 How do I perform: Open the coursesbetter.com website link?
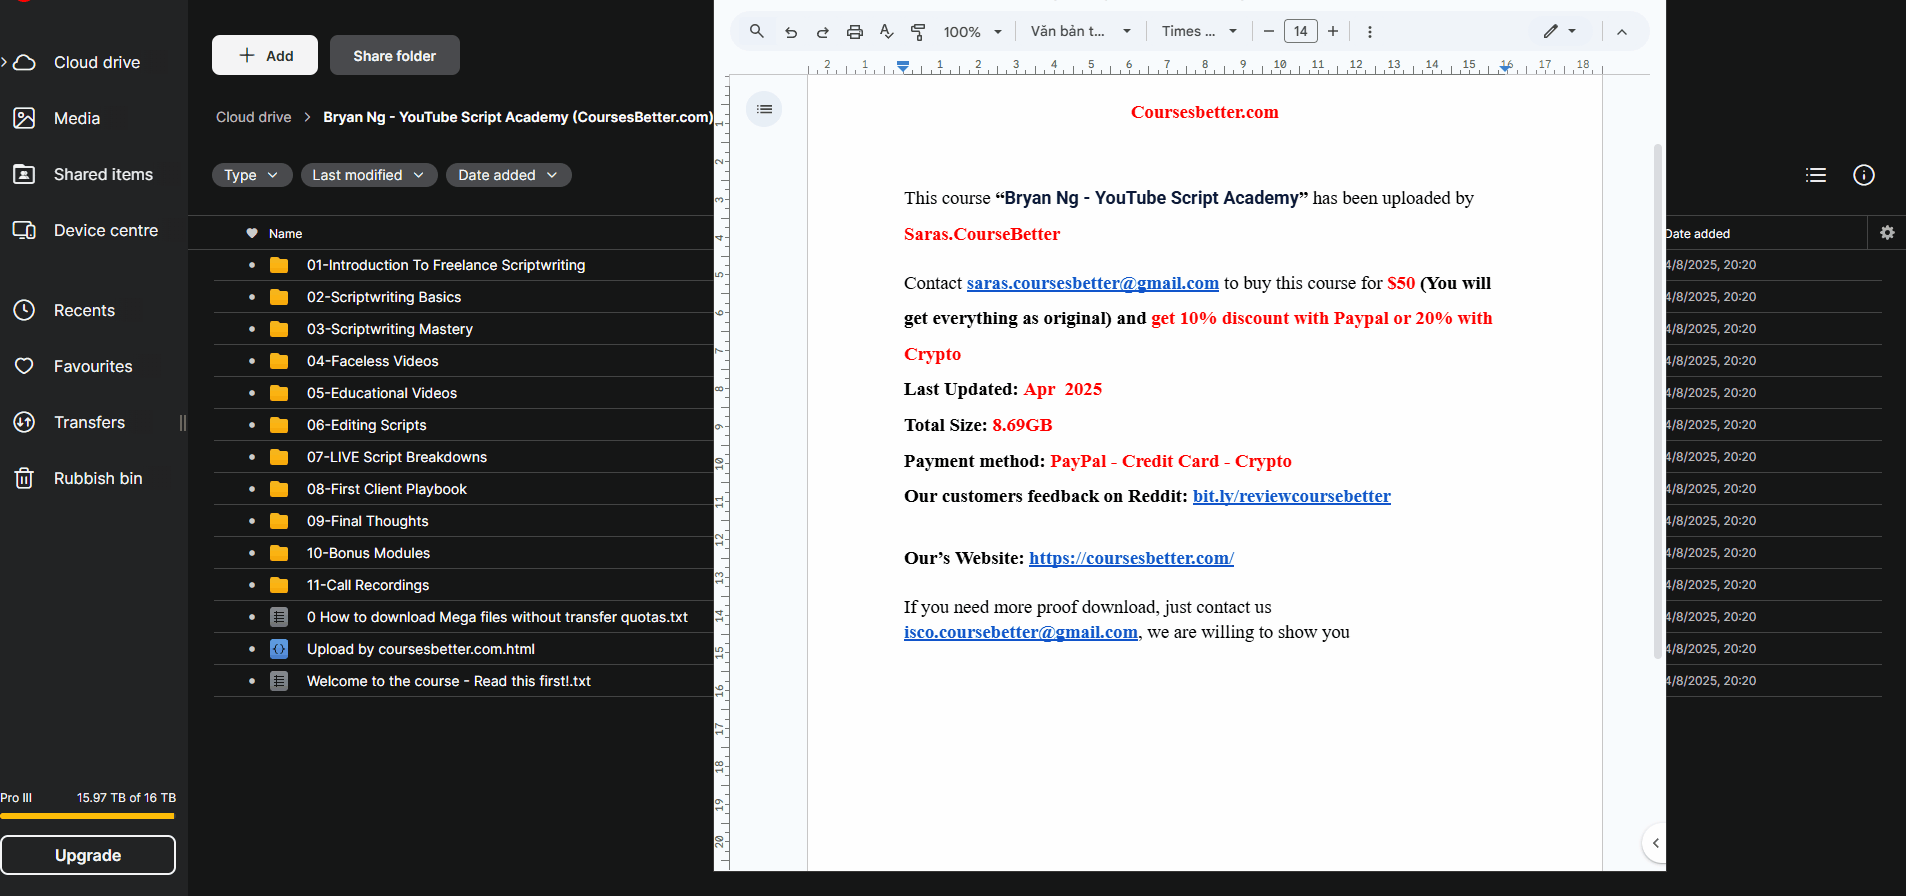coord(1131,558)
